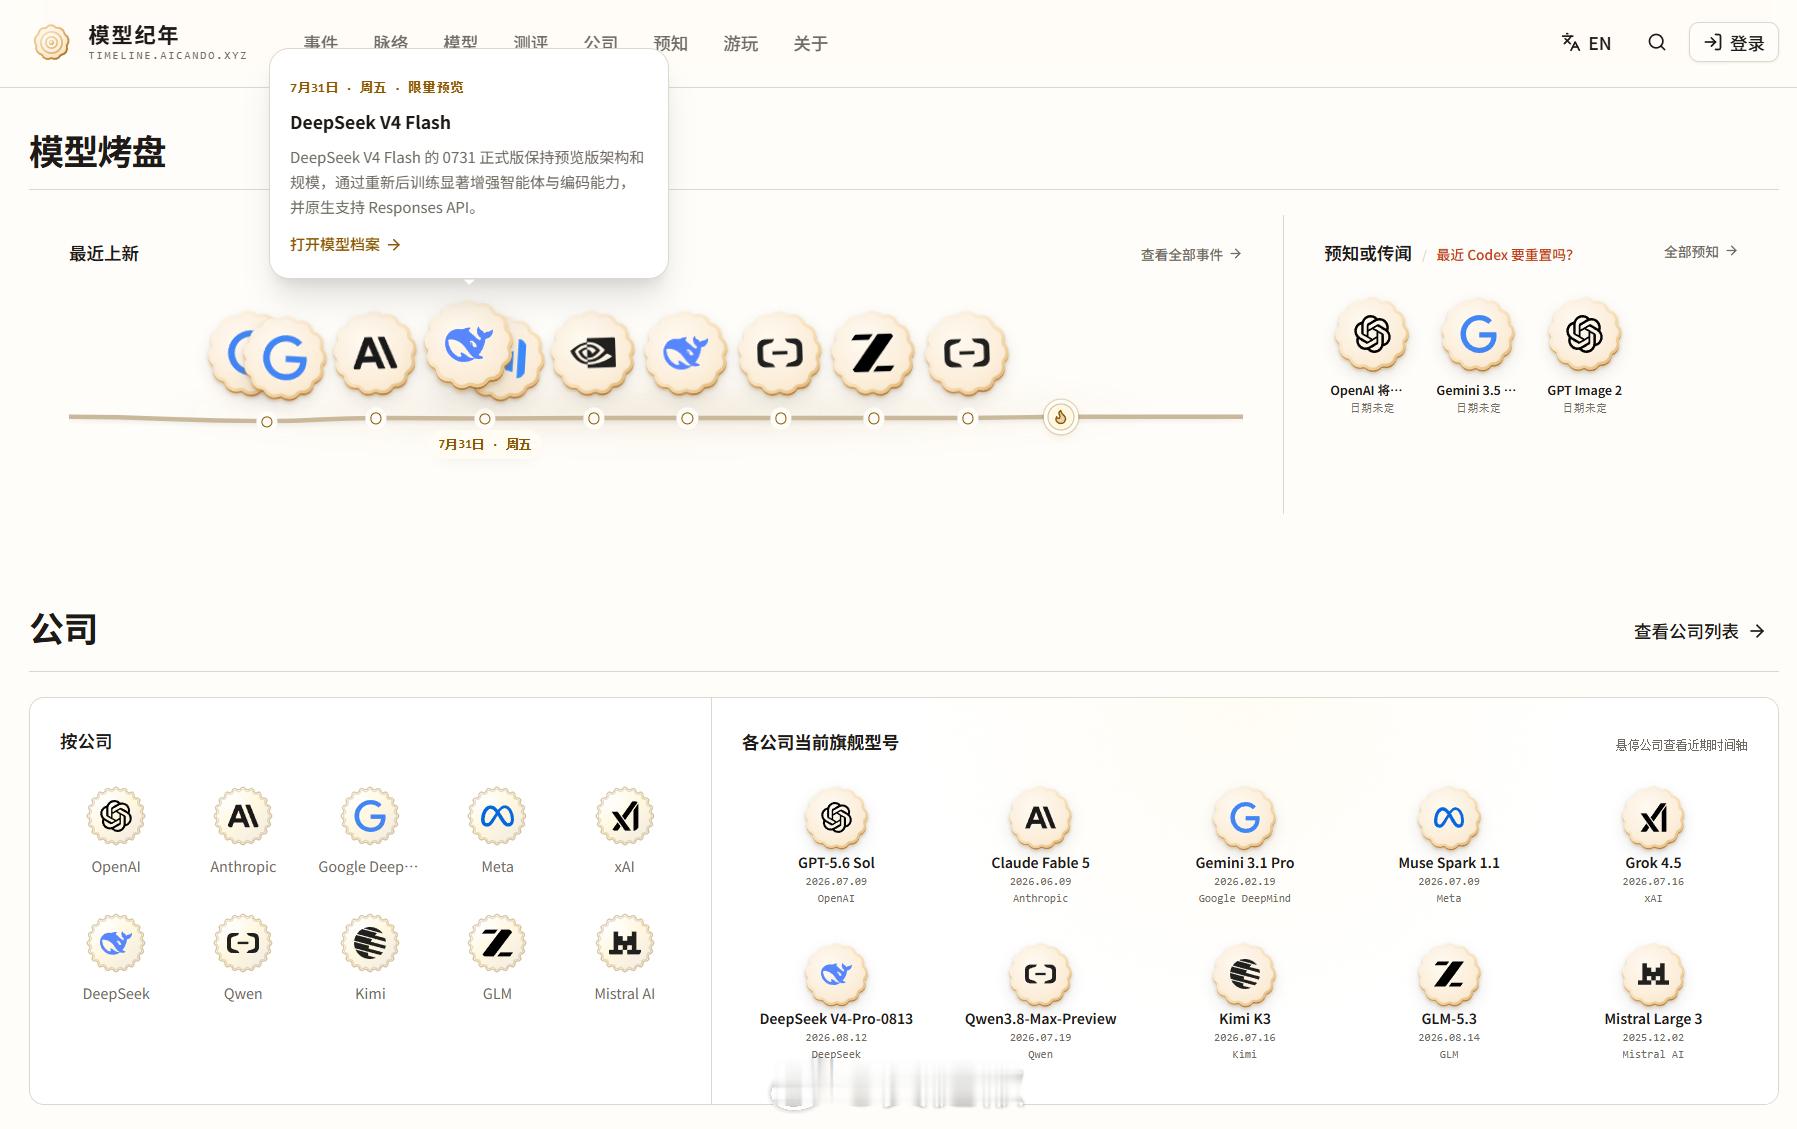Open the GLM-5.3 flagship name
Image resolution: width=1797 pixels, height=1129 pixels.
[1449, 1019]
